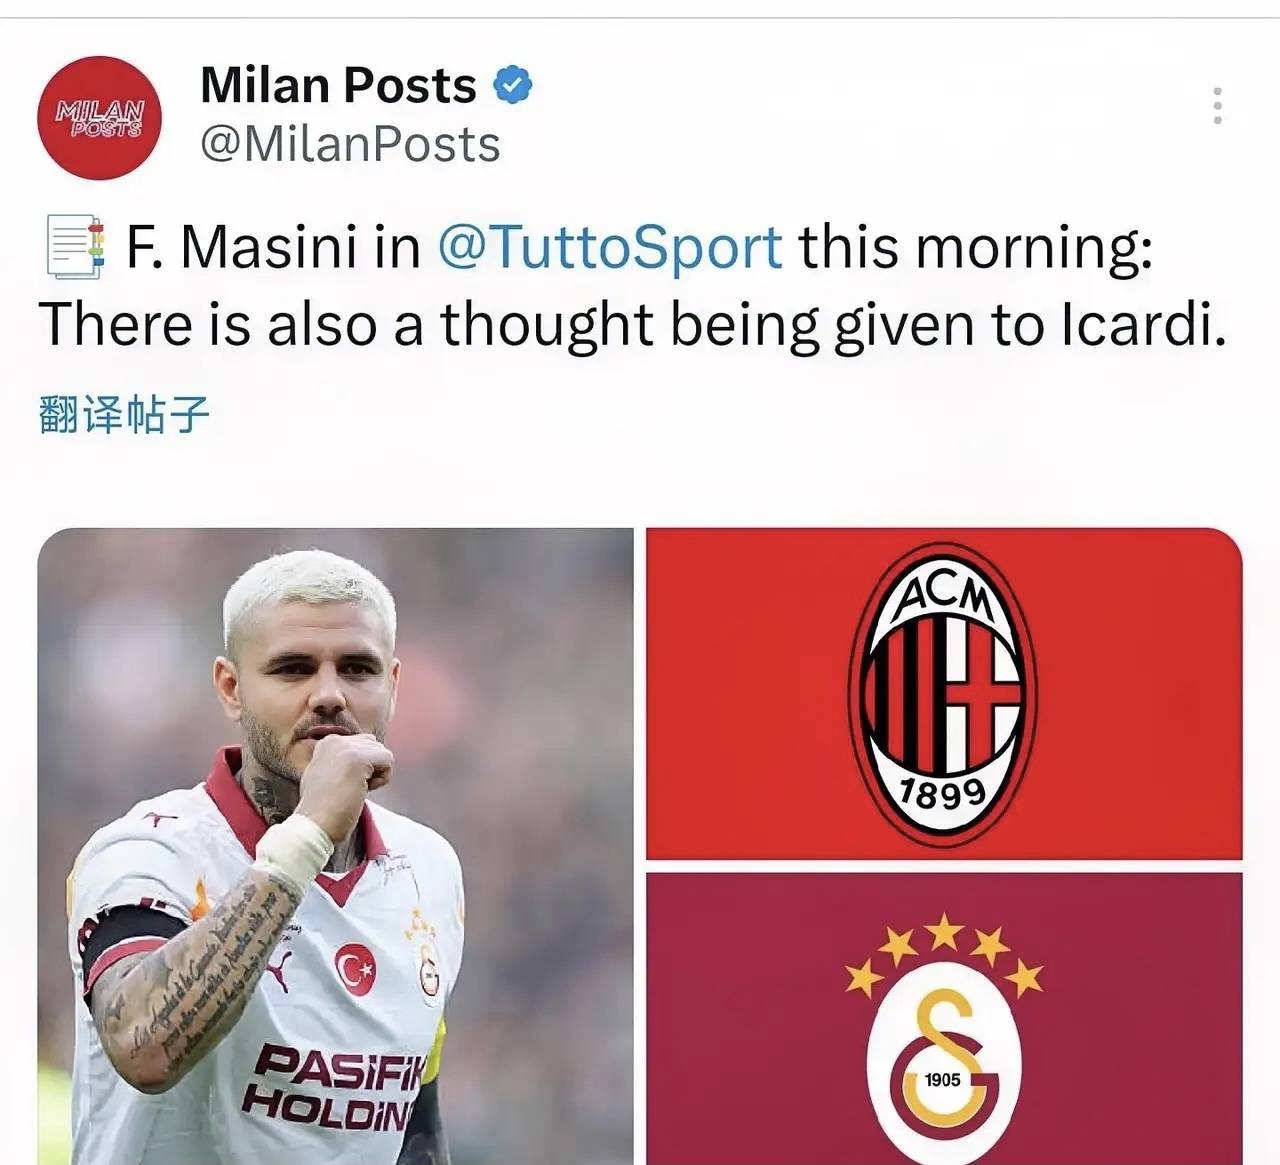Open the maroon Galatasaray image tile
1280x1165 pixels.
click(x=944, y=1019)
